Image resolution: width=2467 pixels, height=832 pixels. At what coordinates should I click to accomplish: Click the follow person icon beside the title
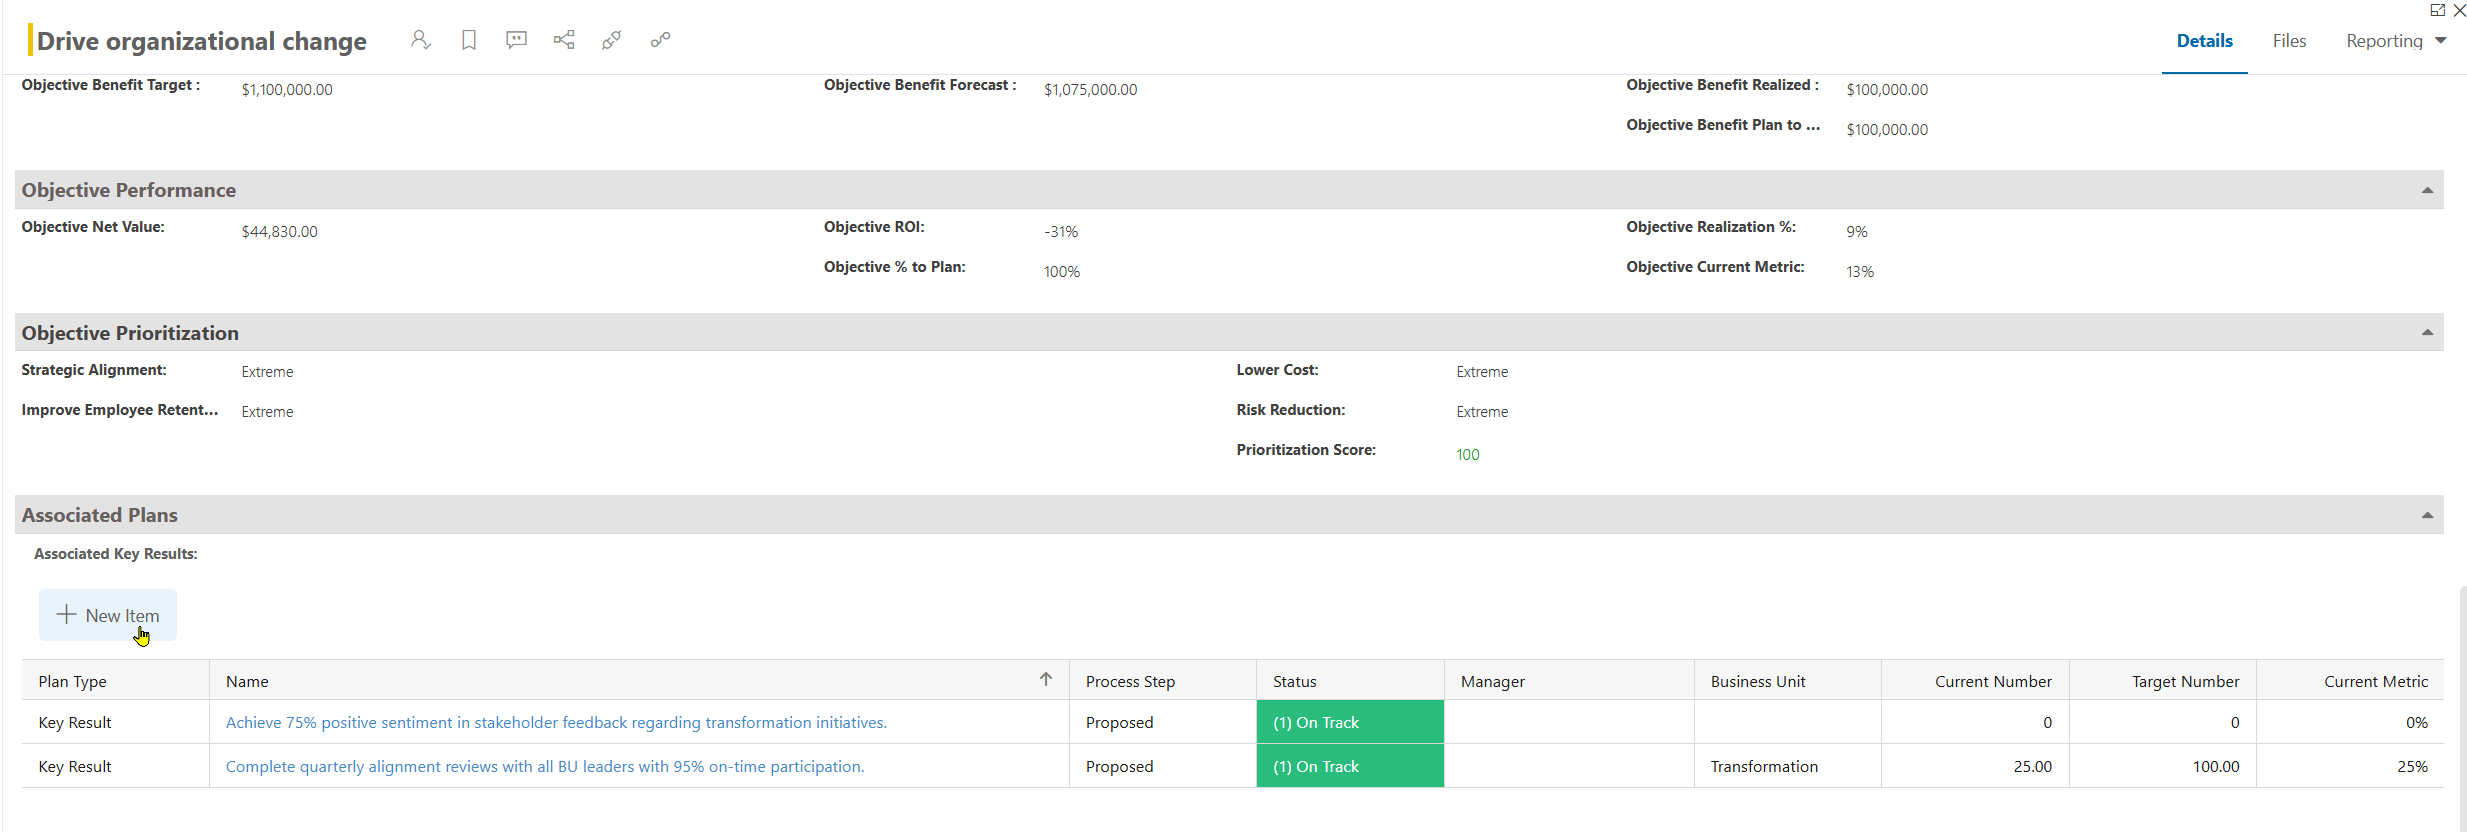(420, 40)
